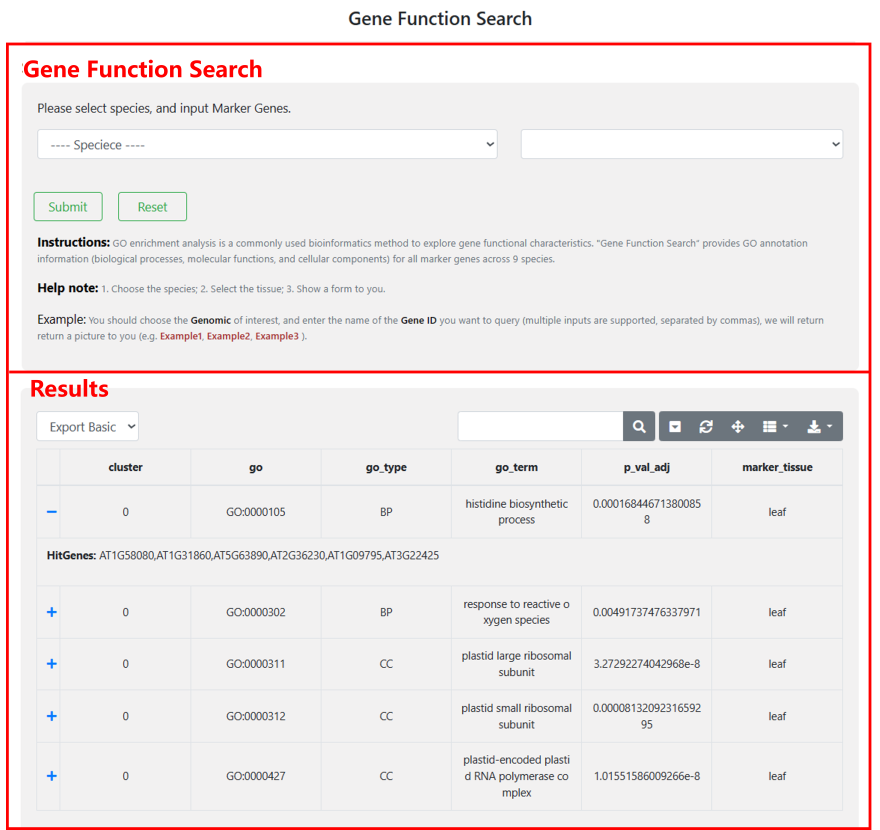Click the refresh table icon

click(x=706, y=427)
